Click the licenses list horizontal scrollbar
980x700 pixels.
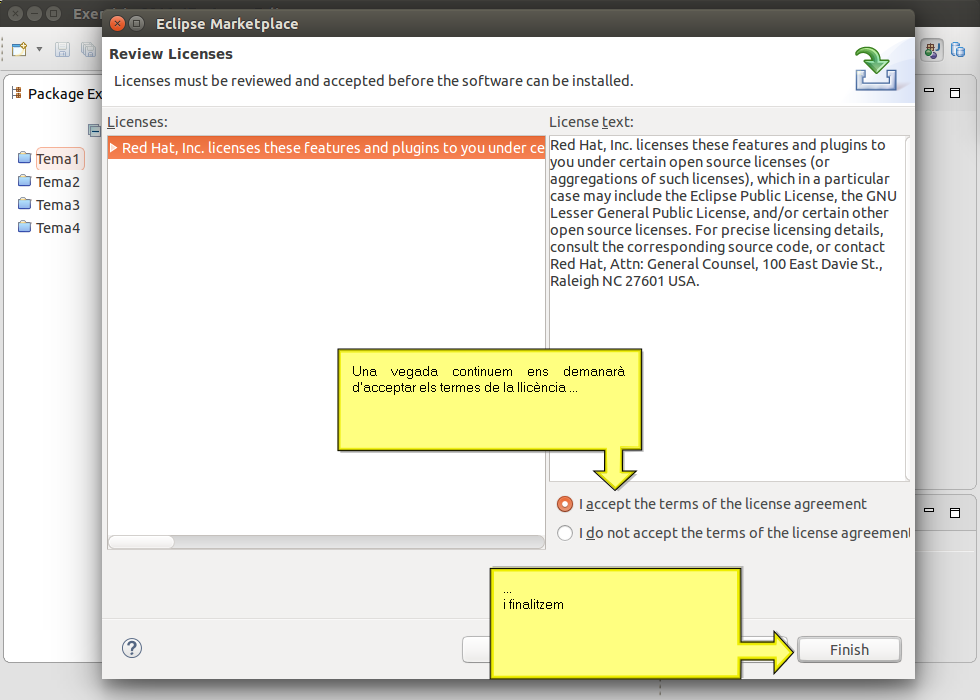pos(326,542)
